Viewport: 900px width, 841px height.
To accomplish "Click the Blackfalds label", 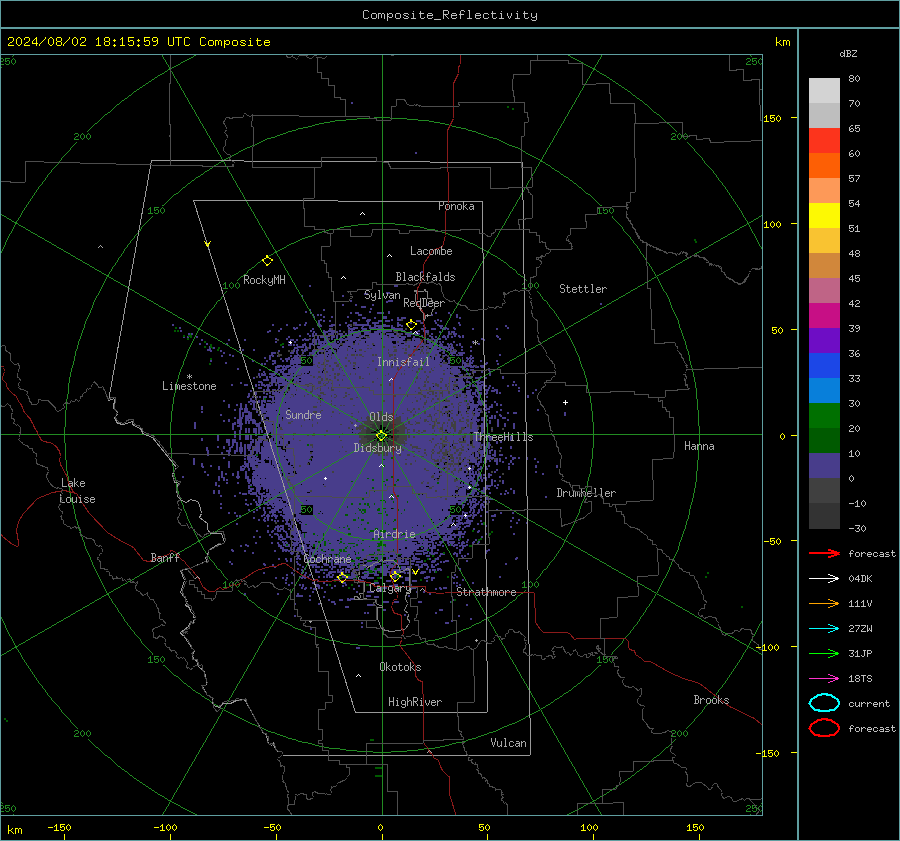I will (x=425, y=277).
